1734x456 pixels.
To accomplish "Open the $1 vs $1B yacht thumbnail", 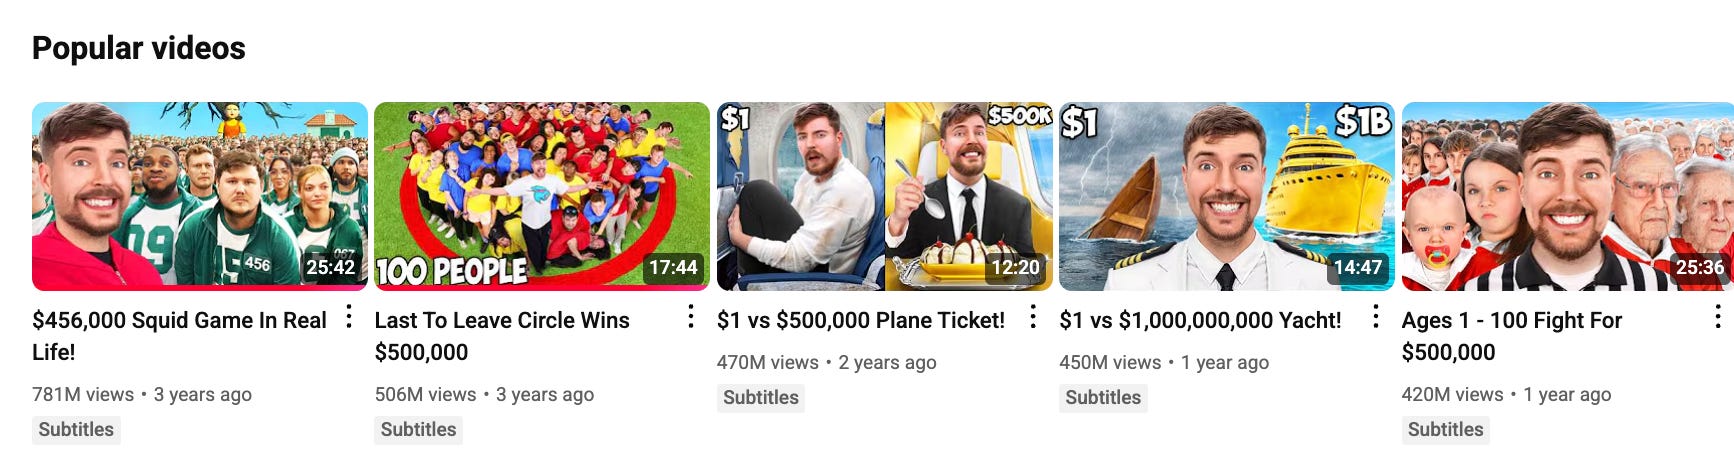I will [1227, 196].
